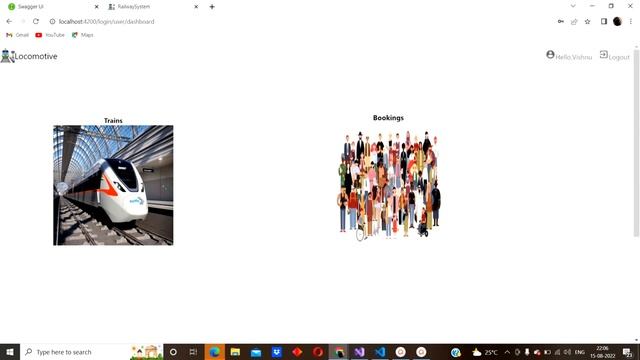The height and width of the screenshot is (360, 640).
Task: Click the Trains heading
Action: pyautogui.click(x=113, y=120)
